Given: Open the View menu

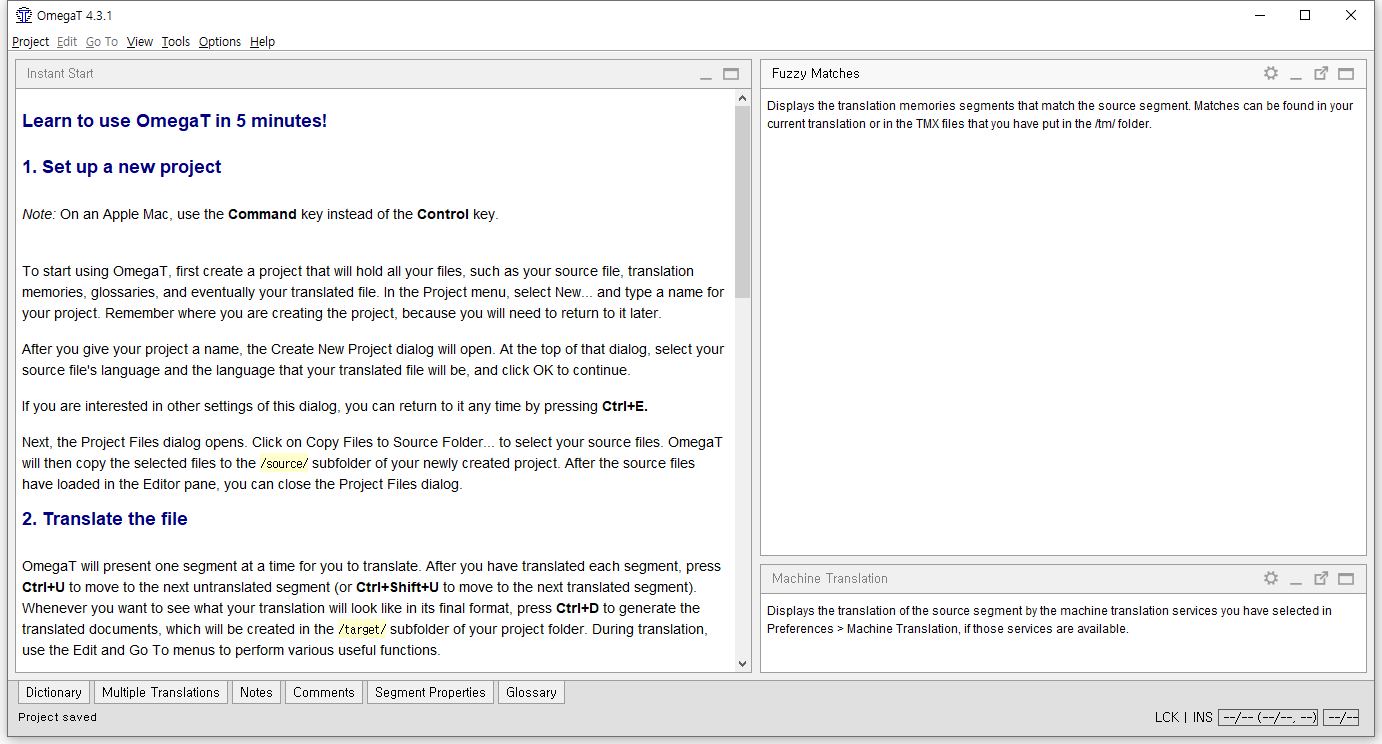Looking at the screenshot, I should [x=140, y=41].
